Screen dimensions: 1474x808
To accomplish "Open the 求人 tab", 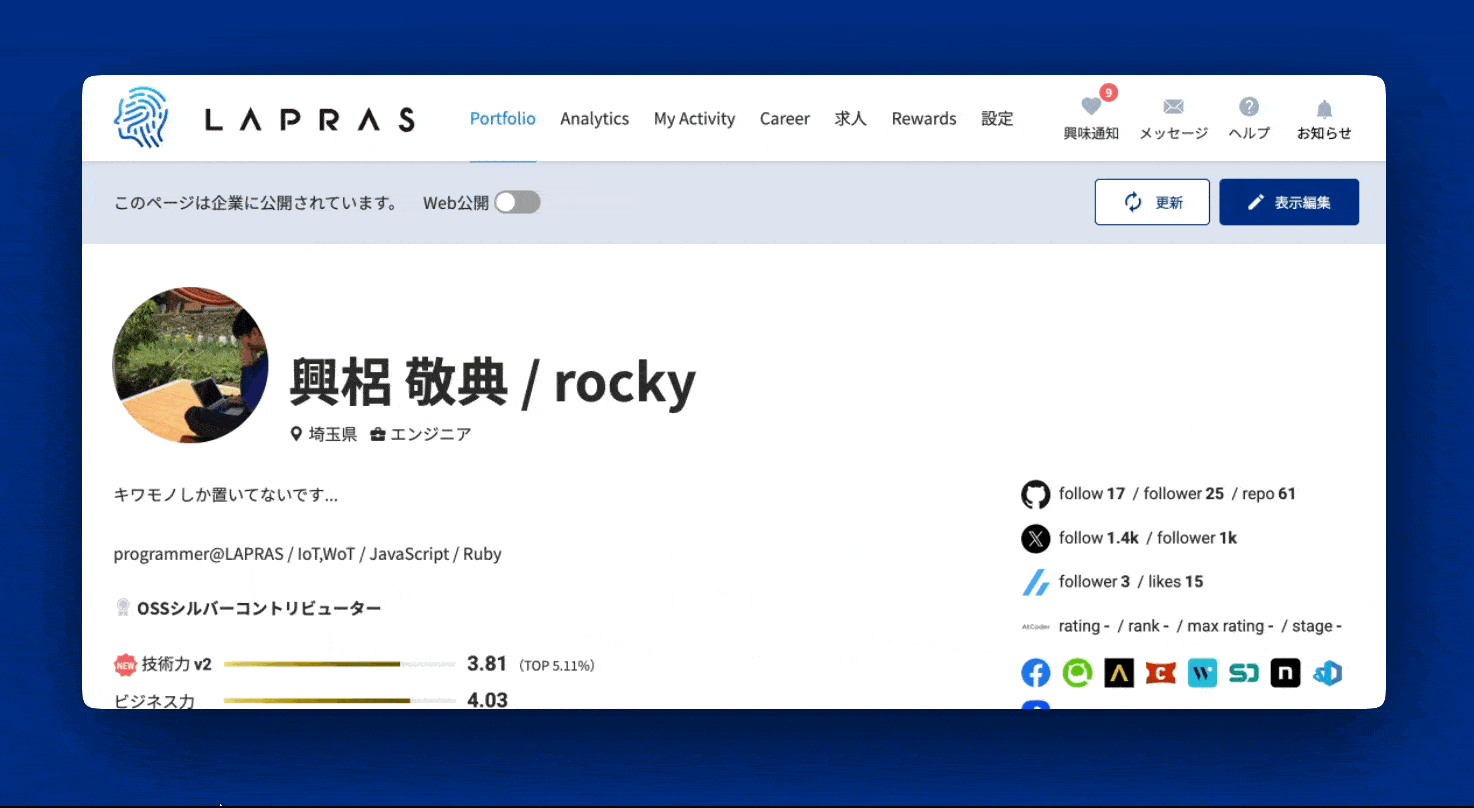I will click(851, 118).
